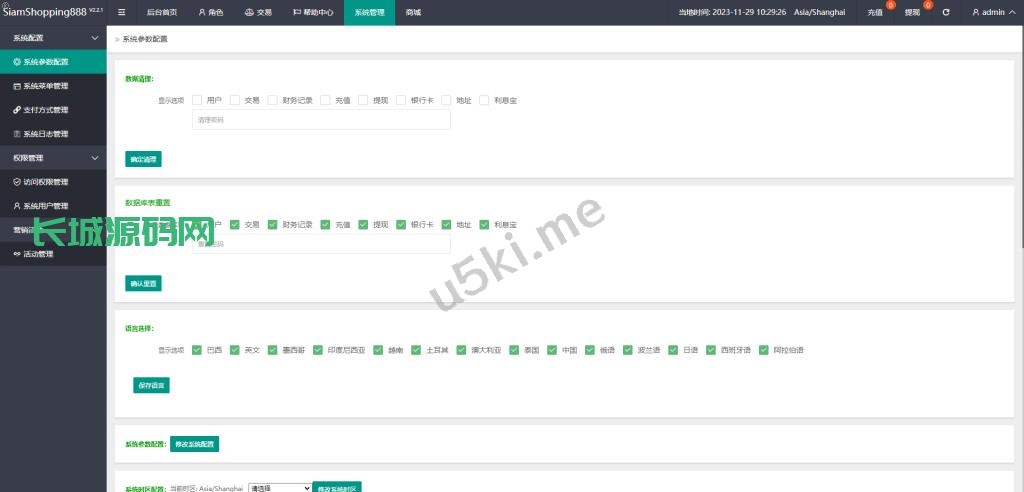The height and width of the screenshot is (492, 1024).
Task: Switch to the 交易 top tab
Action: click(258, 12)
